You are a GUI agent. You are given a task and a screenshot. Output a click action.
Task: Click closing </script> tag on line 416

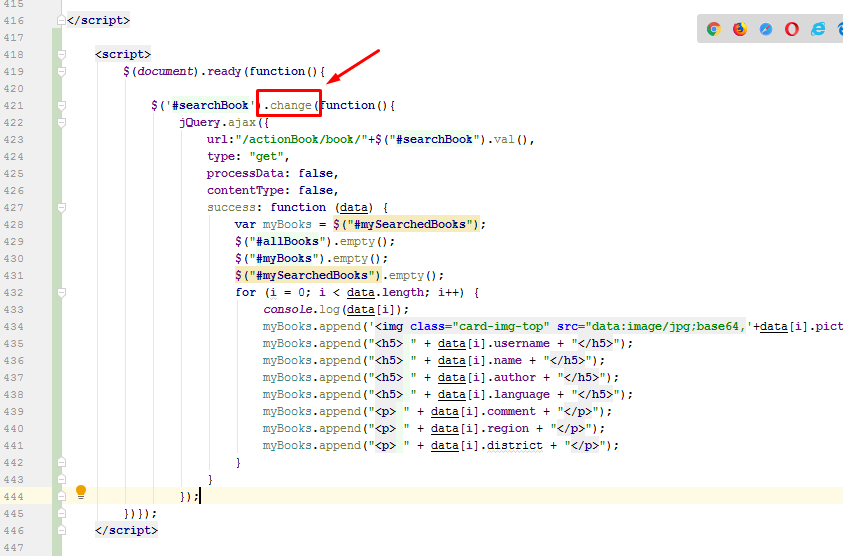pyautogui.click(x=98, y=20)
